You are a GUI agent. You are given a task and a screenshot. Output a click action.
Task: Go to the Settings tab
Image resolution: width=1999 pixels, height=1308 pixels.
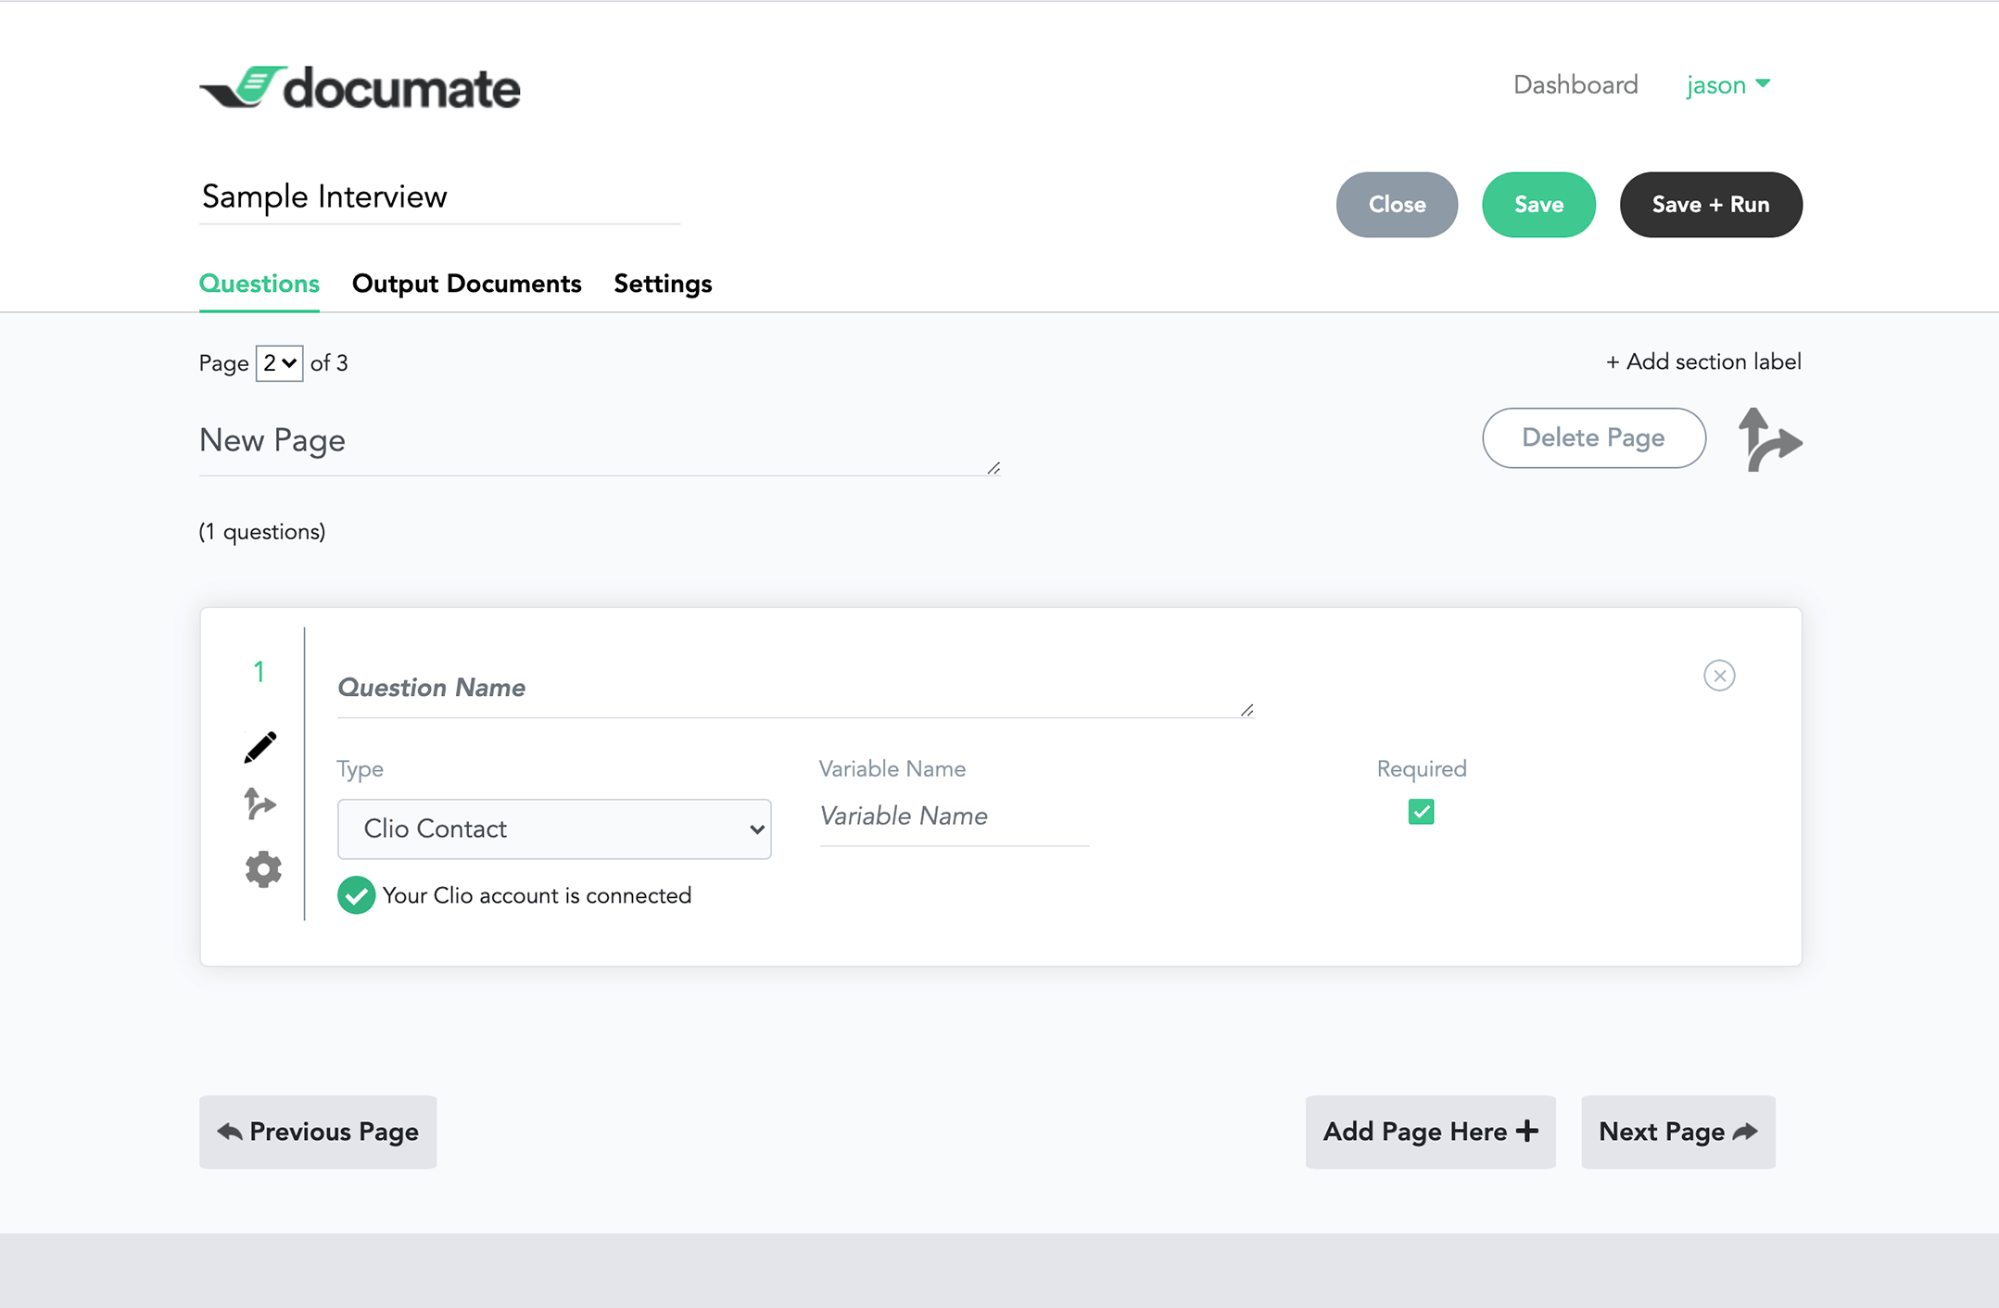coord(662,284)
